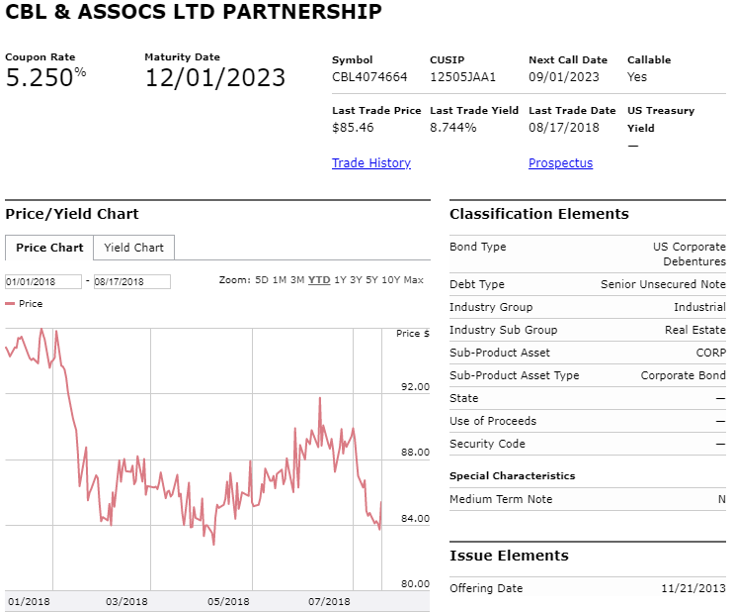Viewport: 734px width, 612px height.
Task: Click the Security Code label
Action: [487, 444]
